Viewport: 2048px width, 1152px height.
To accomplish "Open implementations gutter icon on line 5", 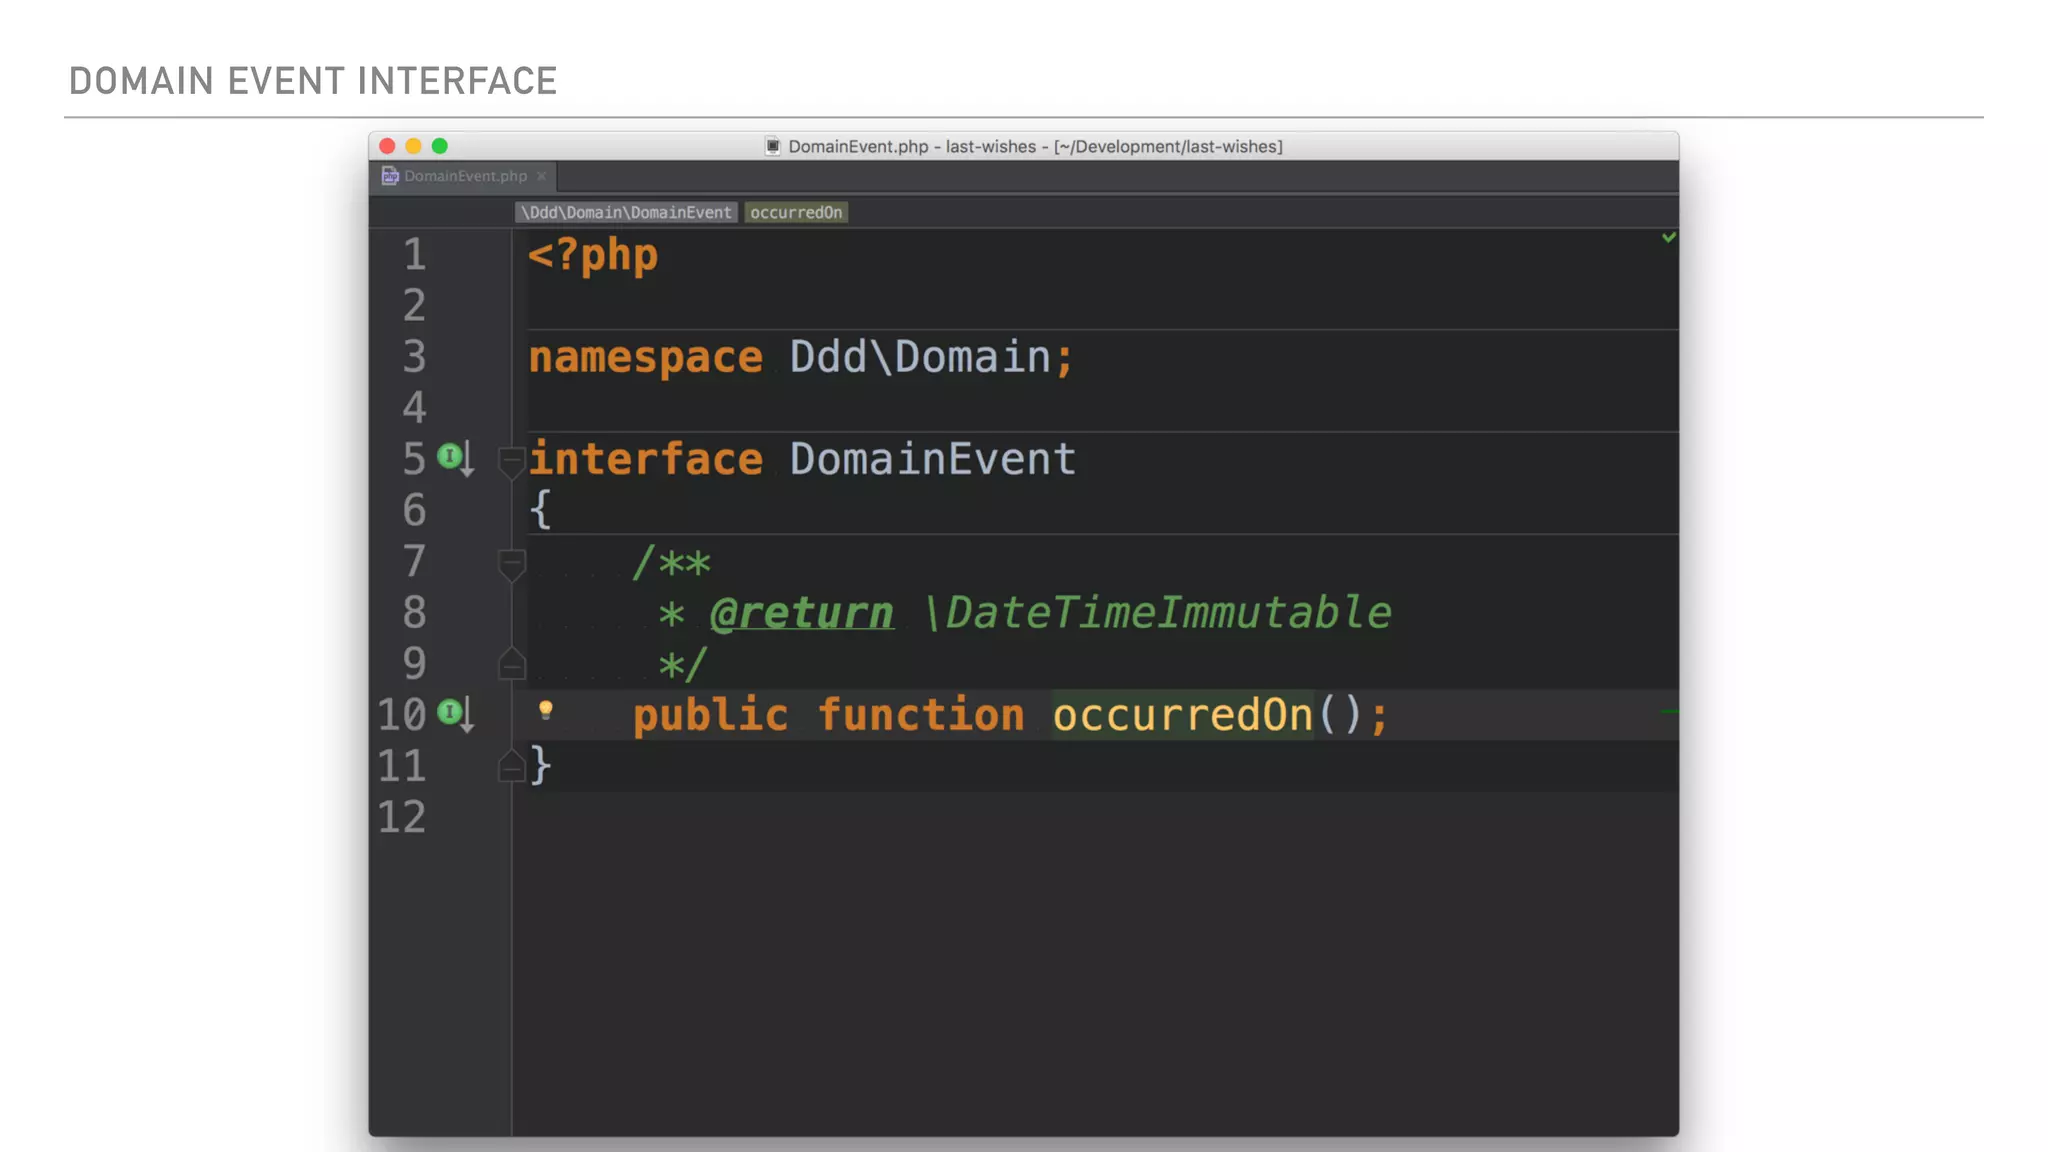I will click(455, 459).
